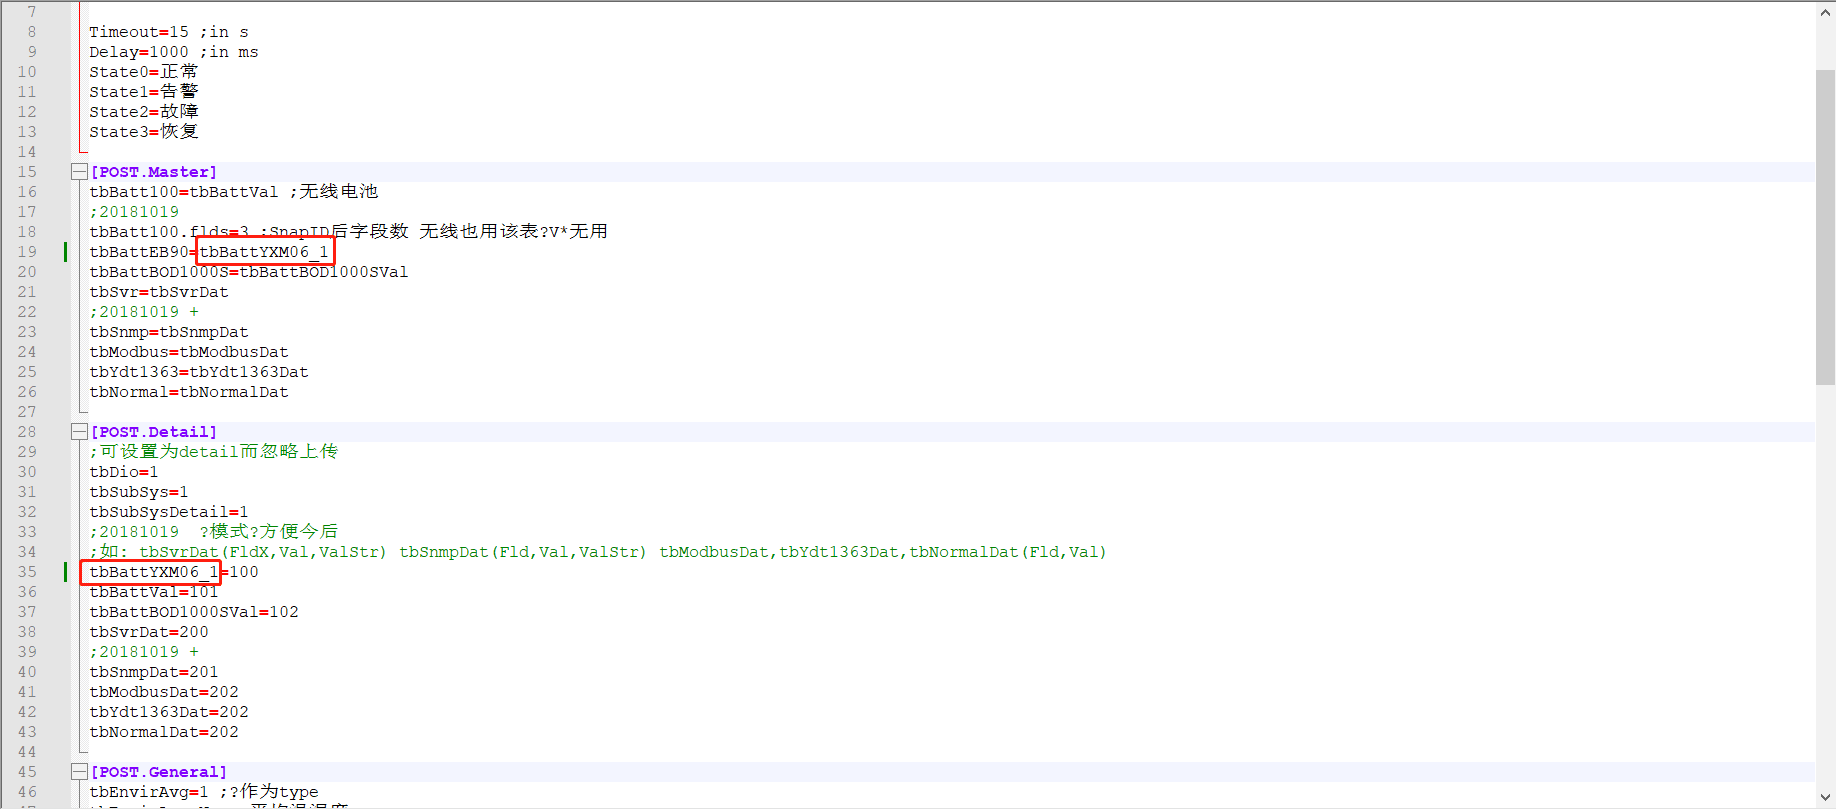
Task: Click the tbSnmp=tbSnmpDat line
Action: pos(169,332)
